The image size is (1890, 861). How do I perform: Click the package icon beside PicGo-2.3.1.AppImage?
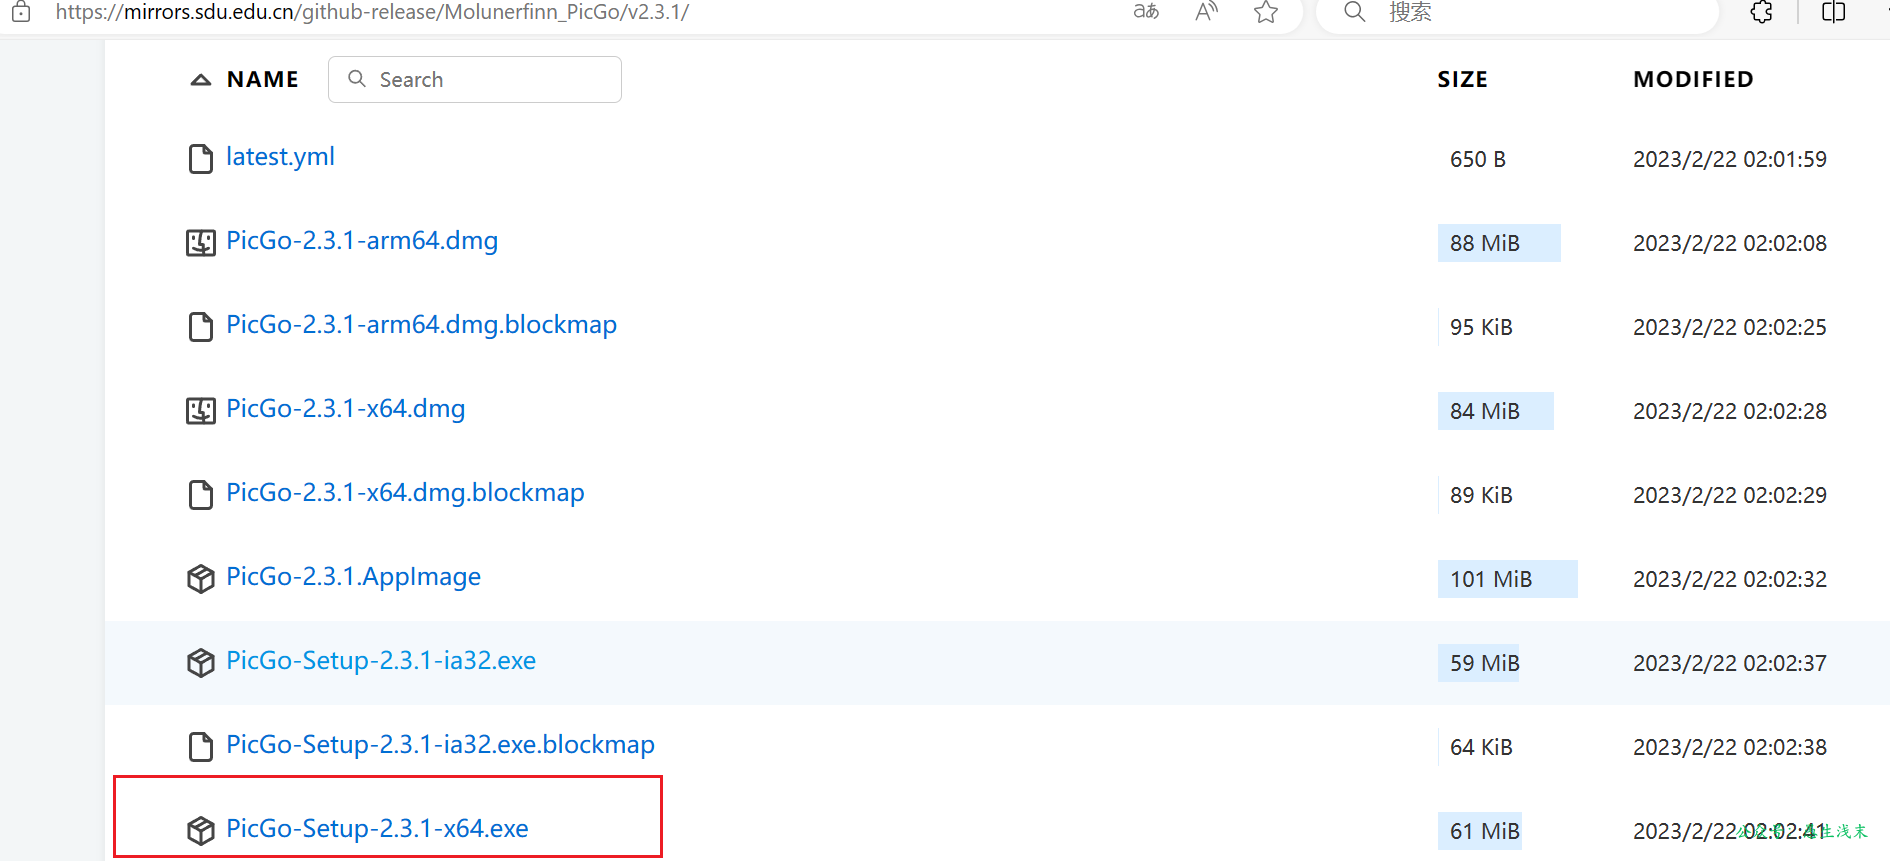point(201,579)
